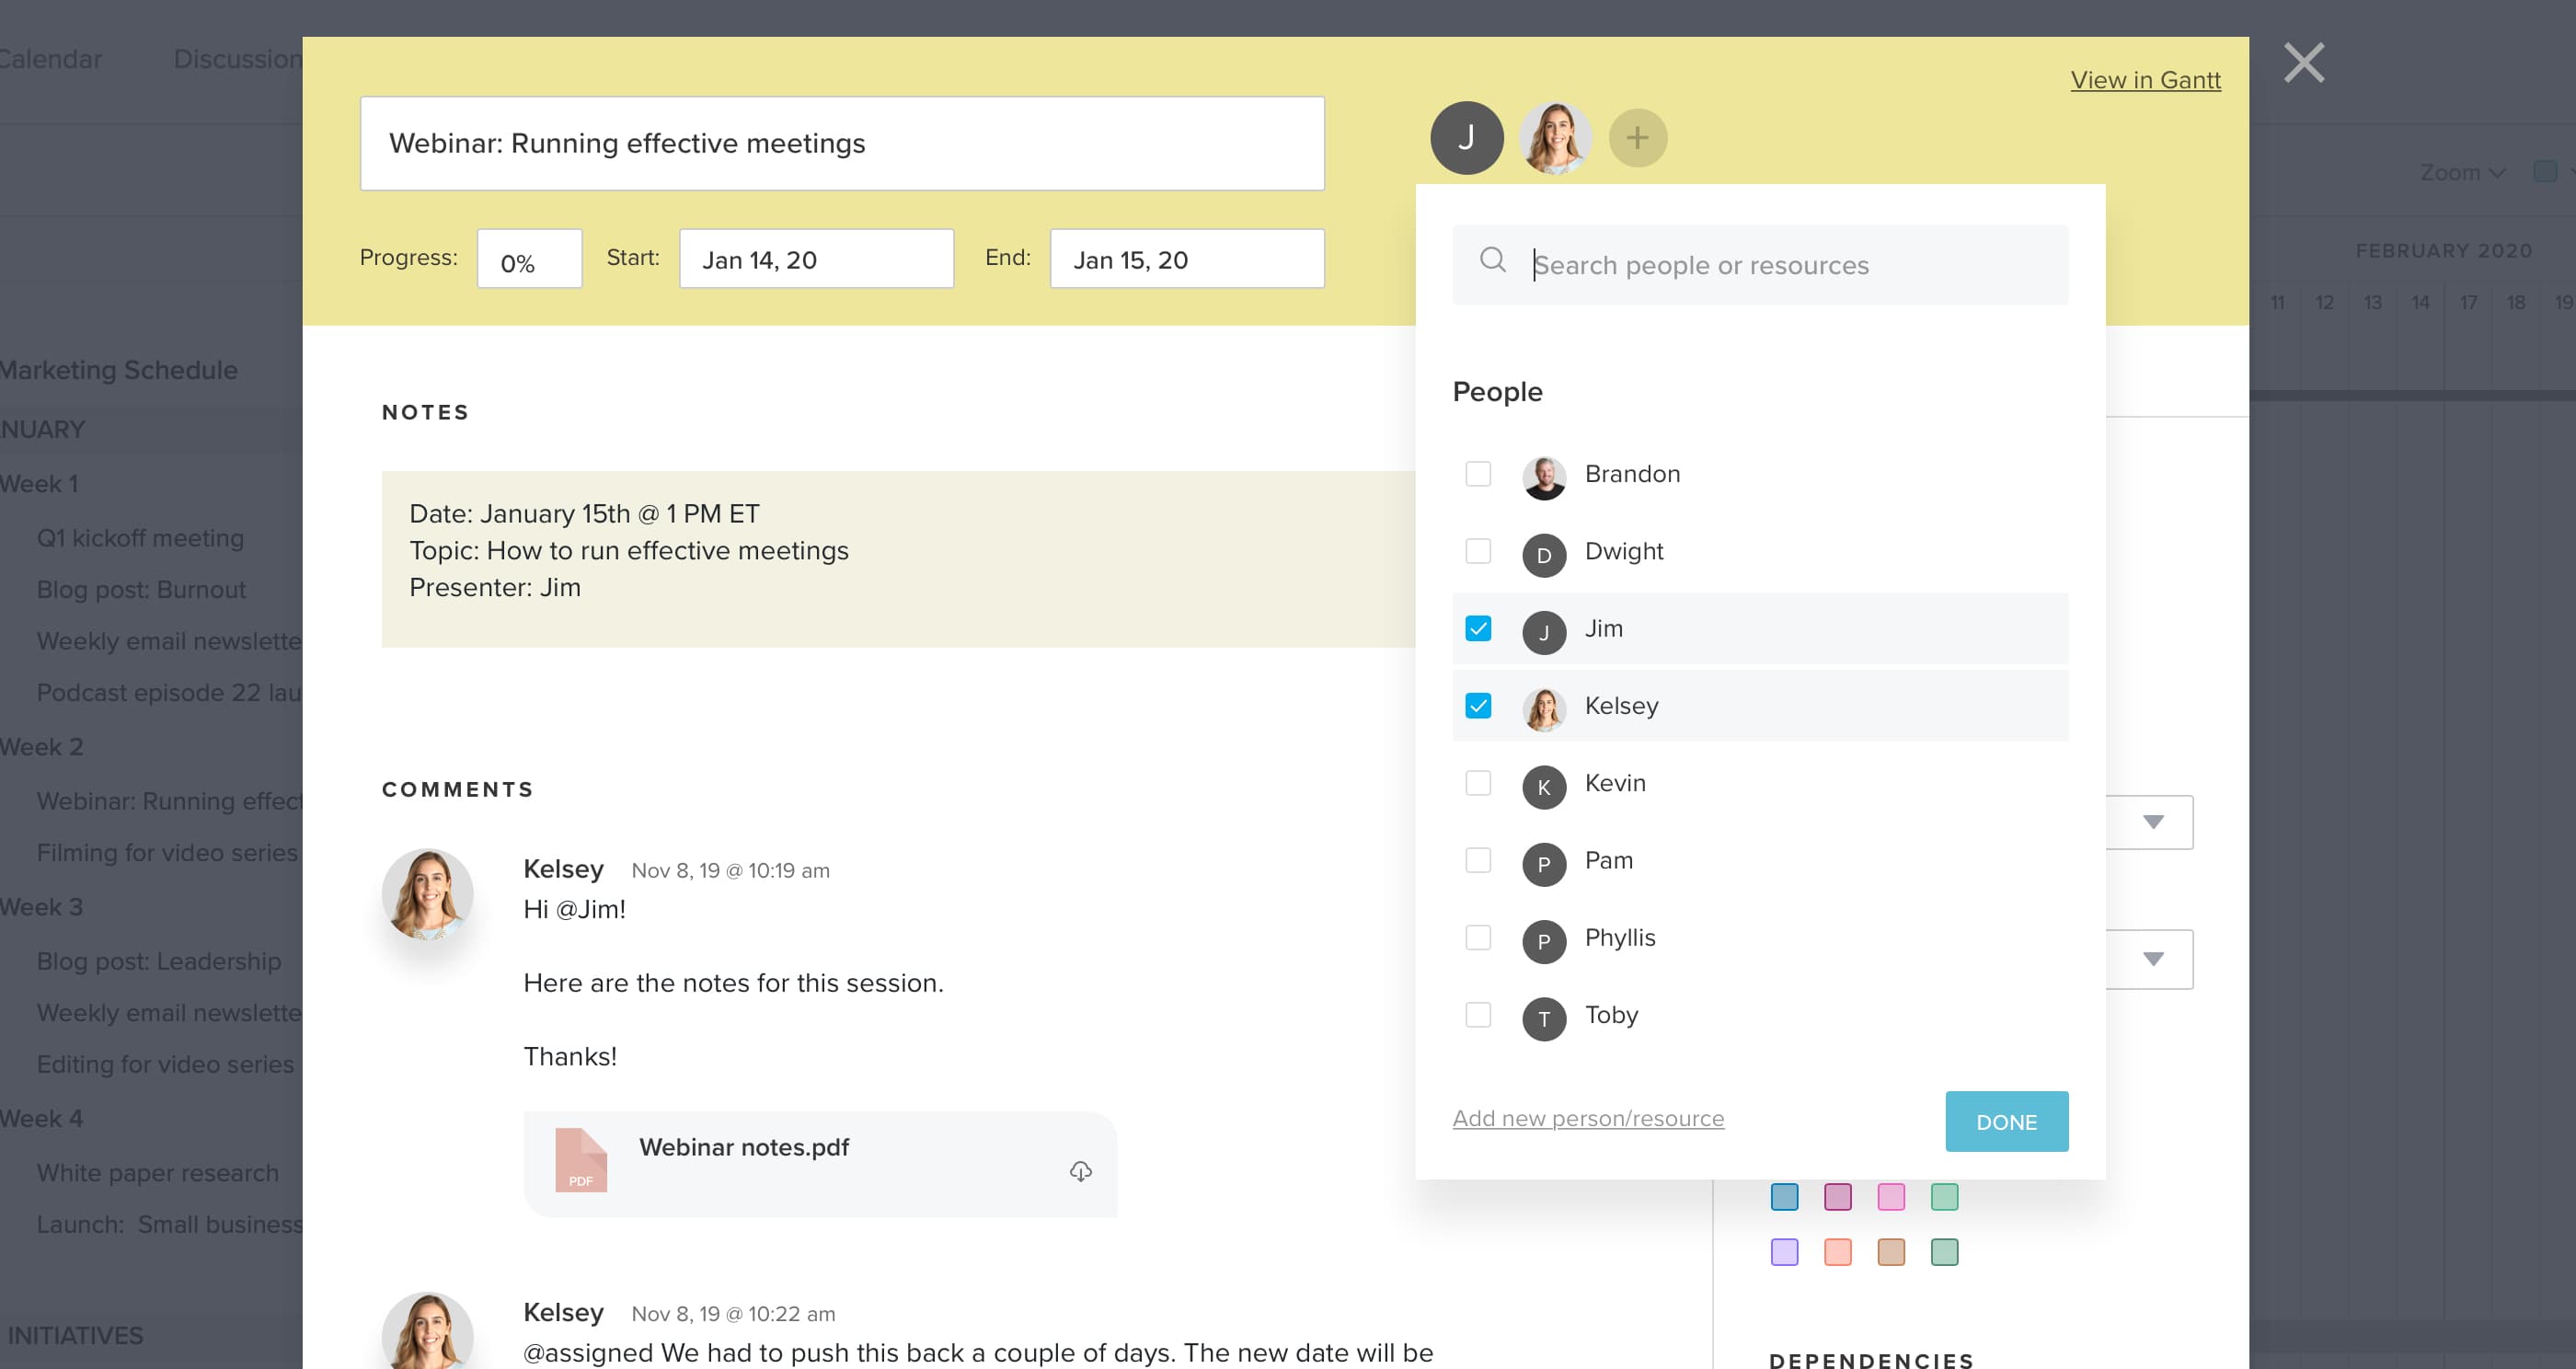
Task: Uncheck Kelsey in people list
Action: pos(1477,706)
